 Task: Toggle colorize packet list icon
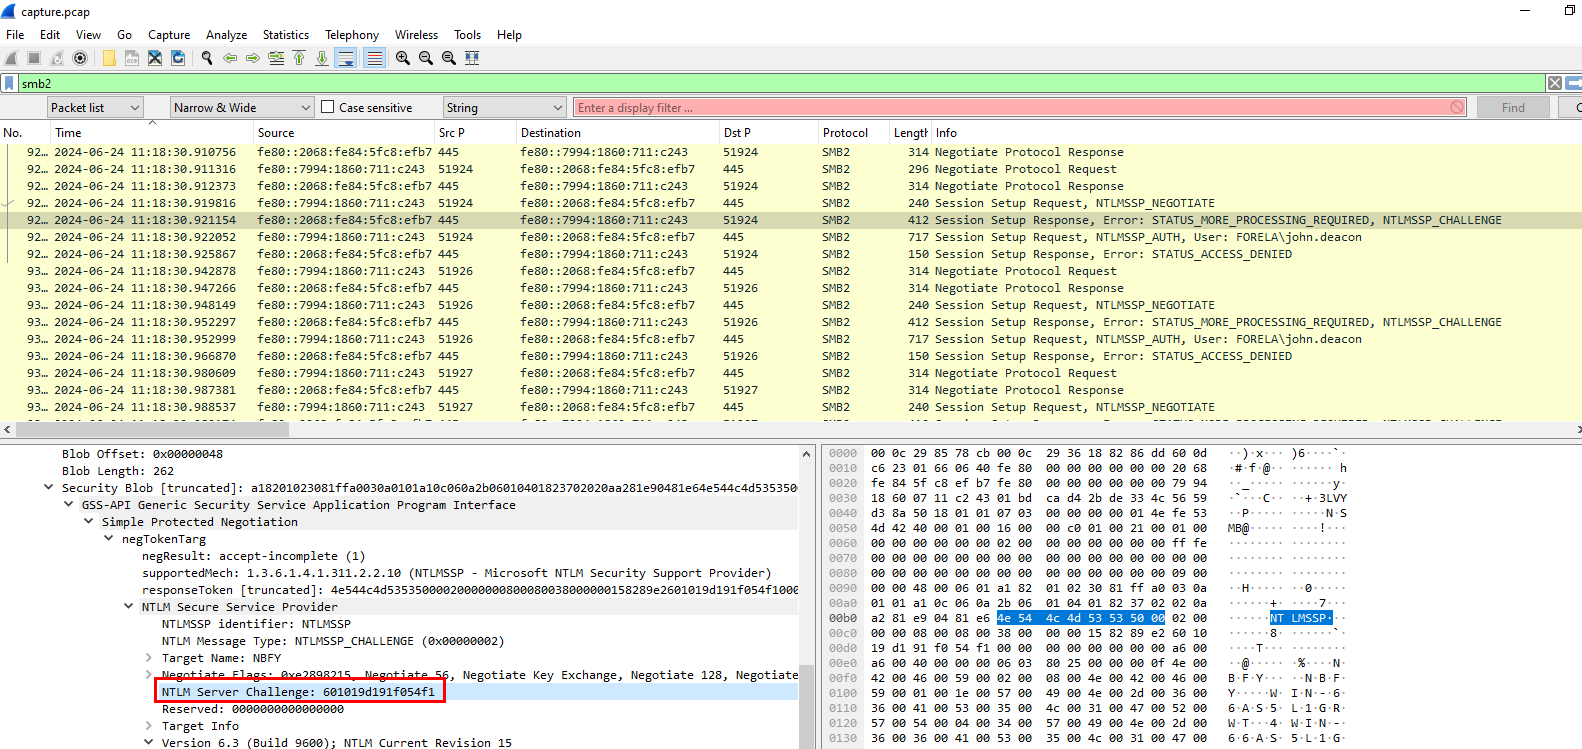374,58
